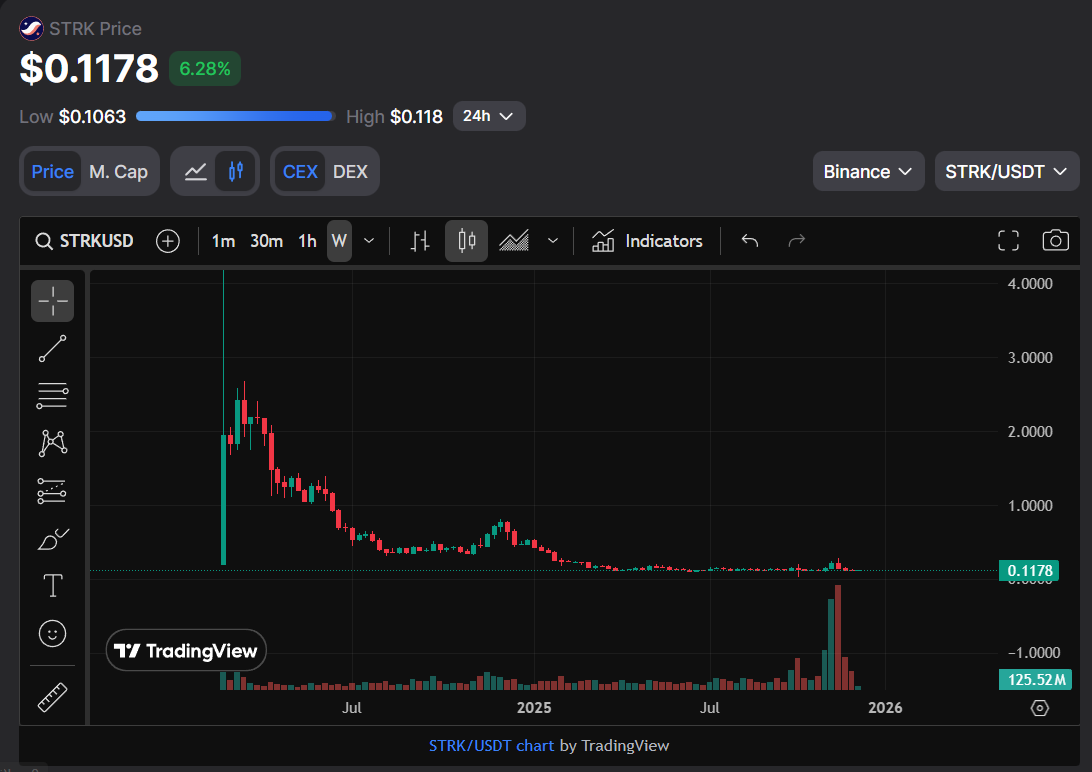
Task: Open STRKUSD symbol search
Action: 84,241
